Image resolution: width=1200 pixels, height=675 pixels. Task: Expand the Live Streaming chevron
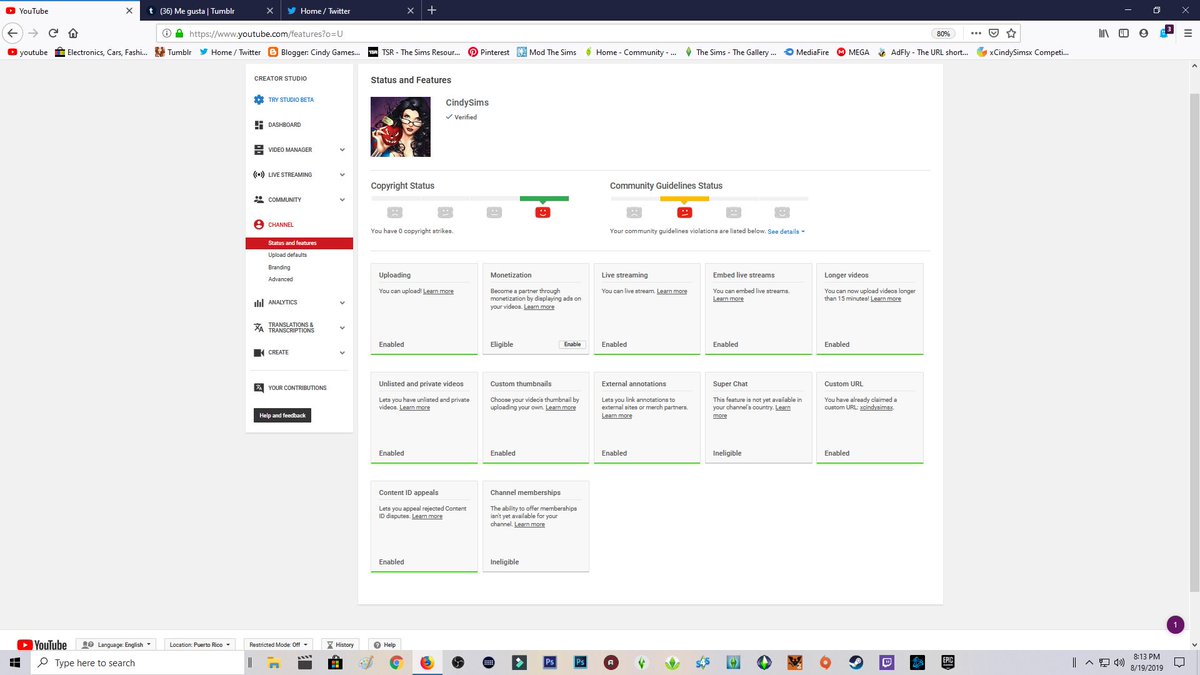click(x=342, y=175)
